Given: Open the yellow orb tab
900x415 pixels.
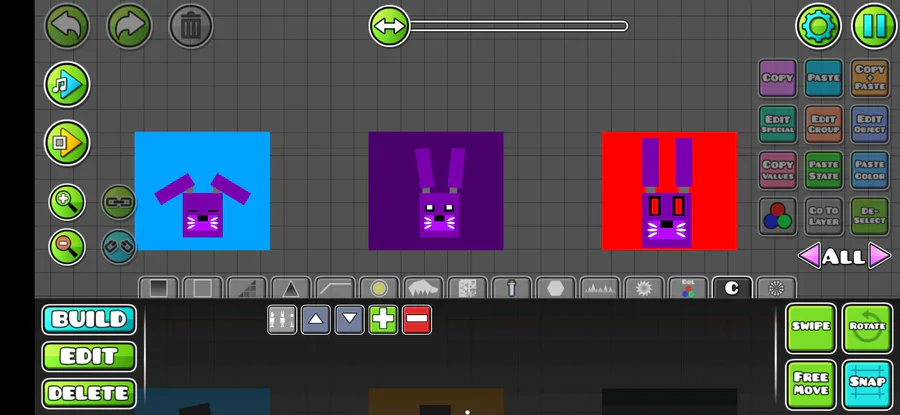Looking at the screenshot, I should 379,288.
